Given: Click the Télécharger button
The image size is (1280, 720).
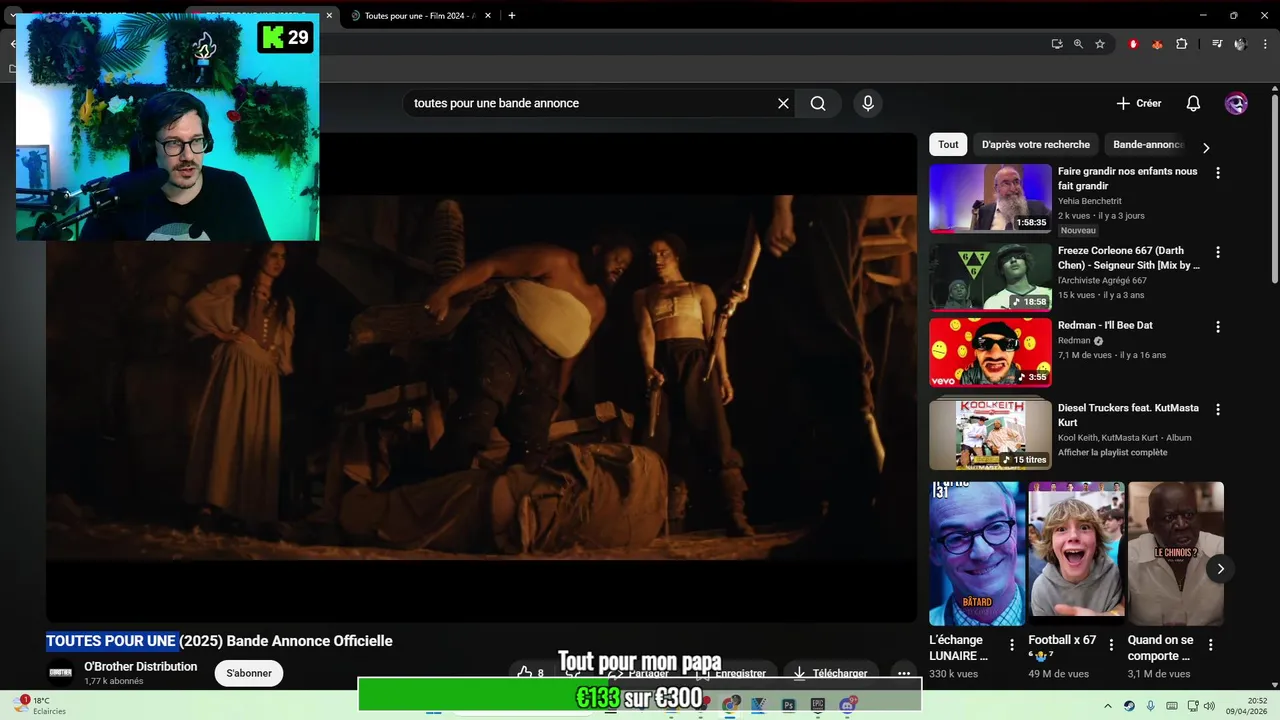Looking at the screenshot, I should point(830,673).
